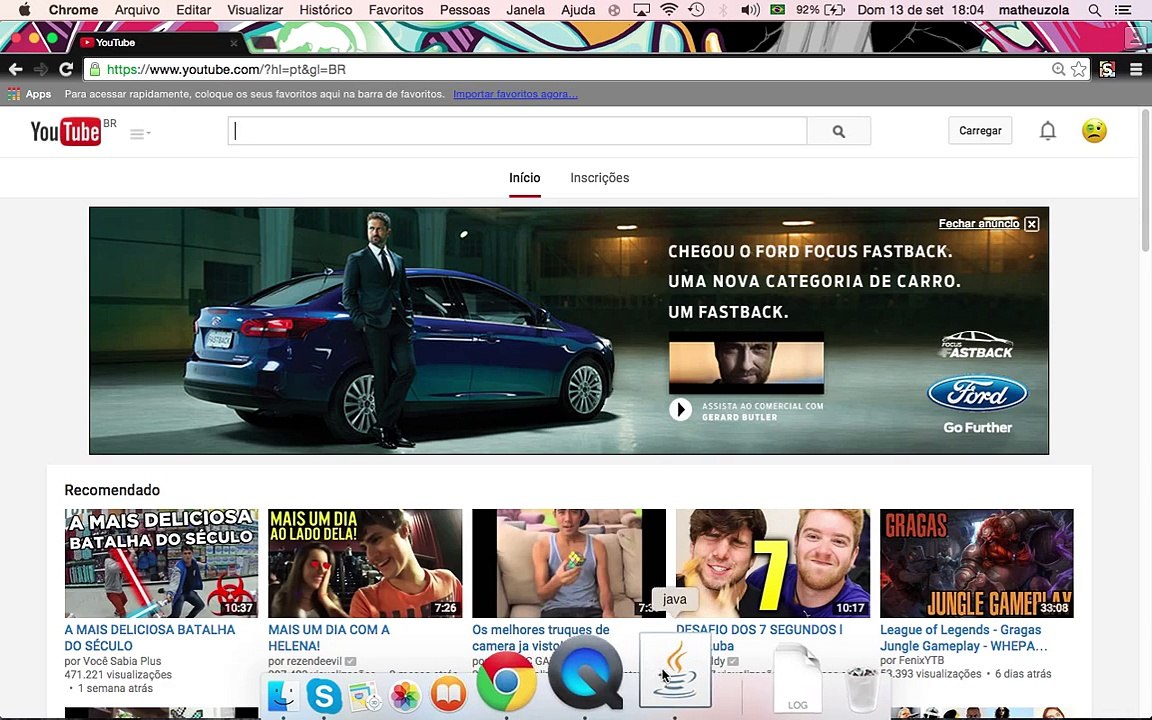The width and height of the screenshot is (1152, 720).
Task: Open the Chrome hamburger menu
Action: 1136,69
